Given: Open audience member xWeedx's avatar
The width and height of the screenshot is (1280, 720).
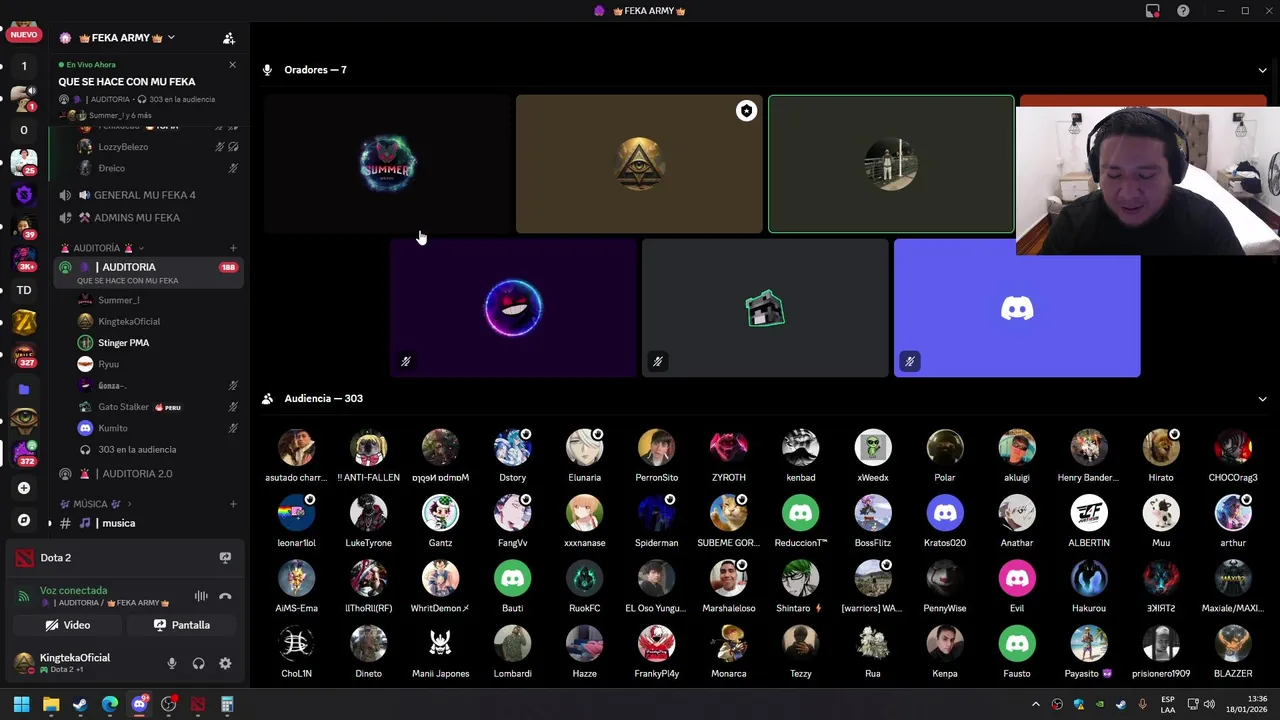Looking at the screenshot, I should pos(872,449).
